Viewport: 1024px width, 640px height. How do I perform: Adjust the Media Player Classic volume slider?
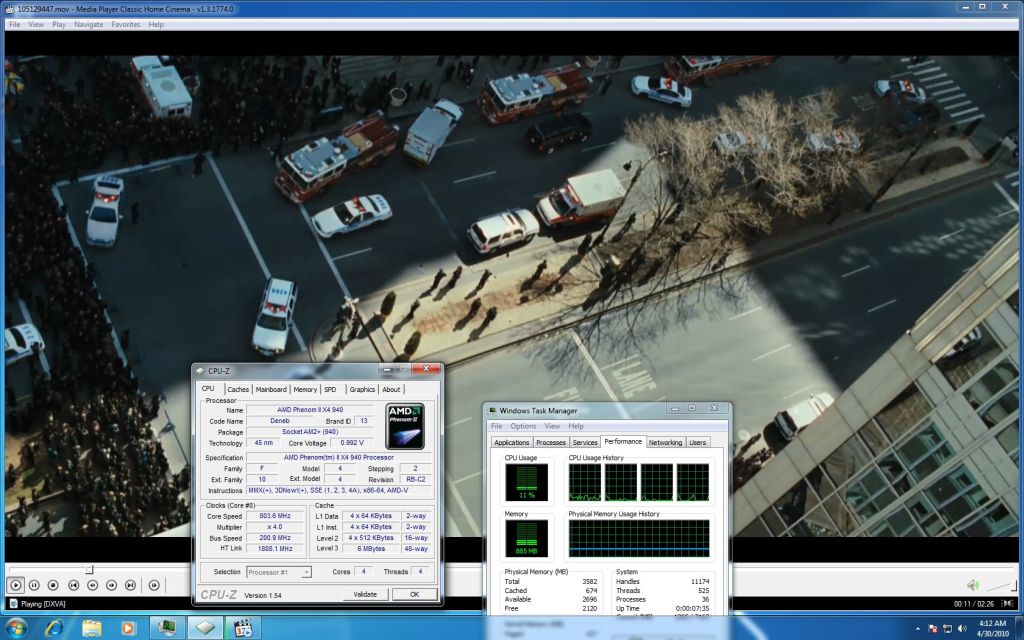1001,585
